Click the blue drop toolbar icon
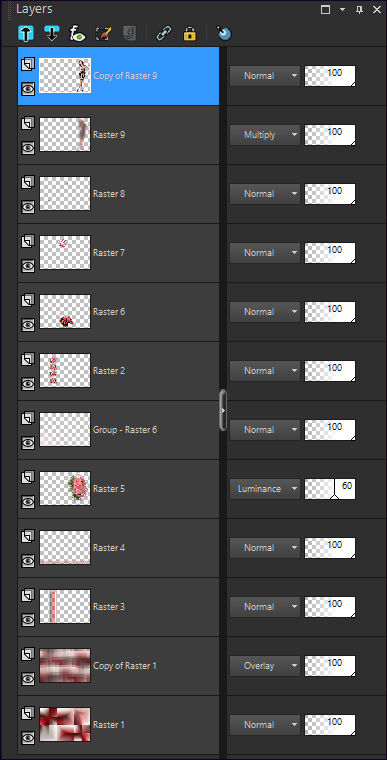The image size is (387, 760). click(x=224, y=33)
